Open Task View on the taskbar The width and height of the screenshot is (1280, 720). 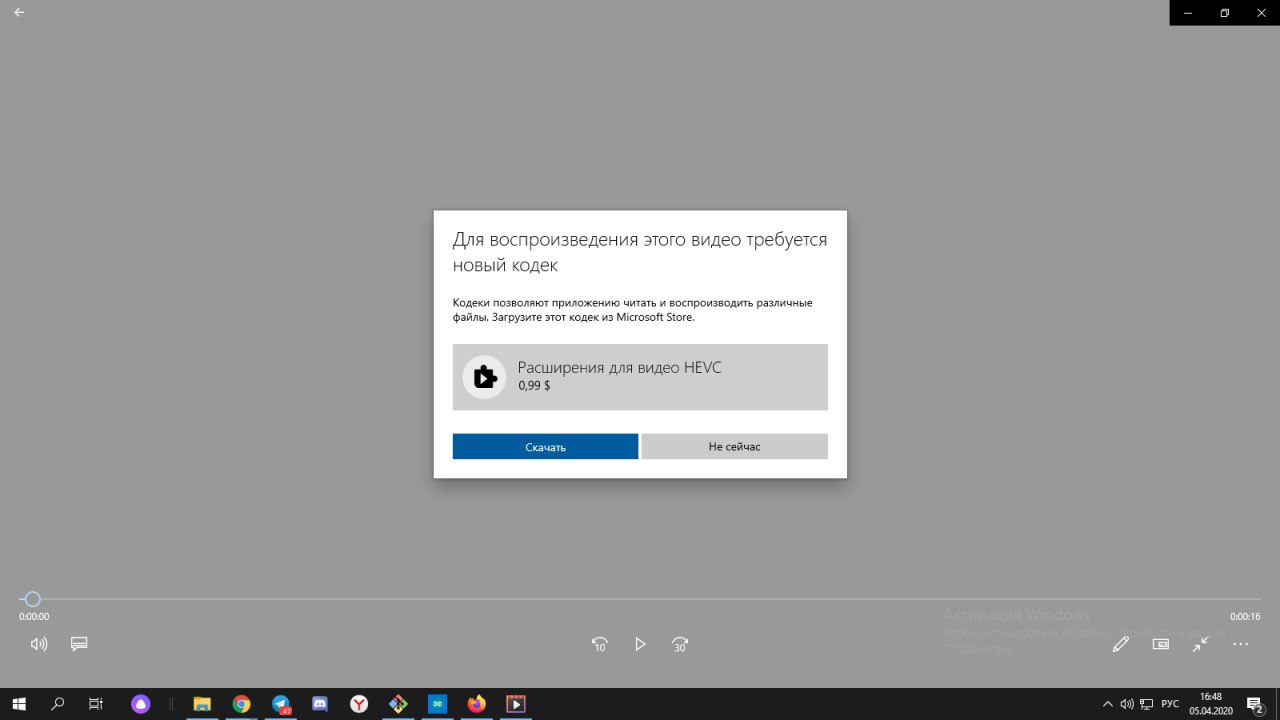[96, 704]
